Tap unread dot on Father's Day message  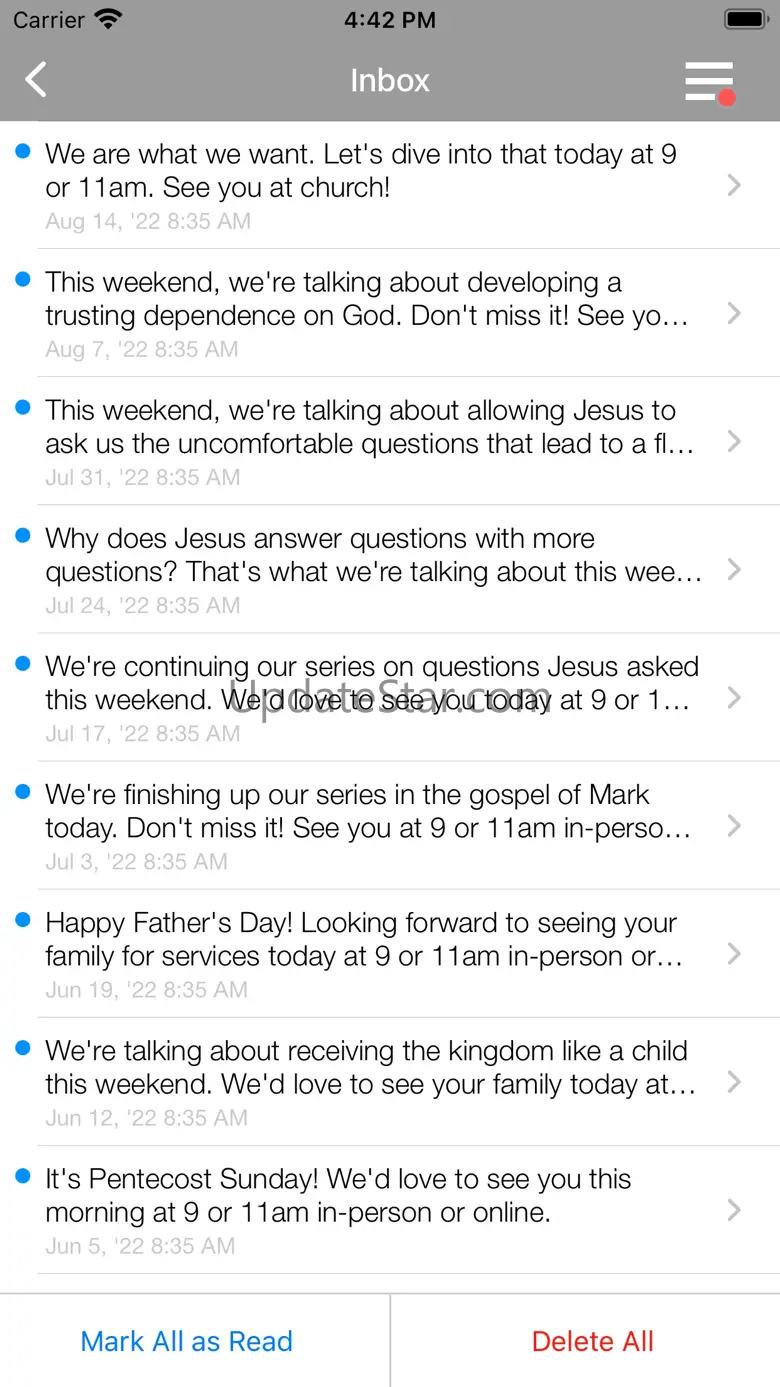[23, 920]
